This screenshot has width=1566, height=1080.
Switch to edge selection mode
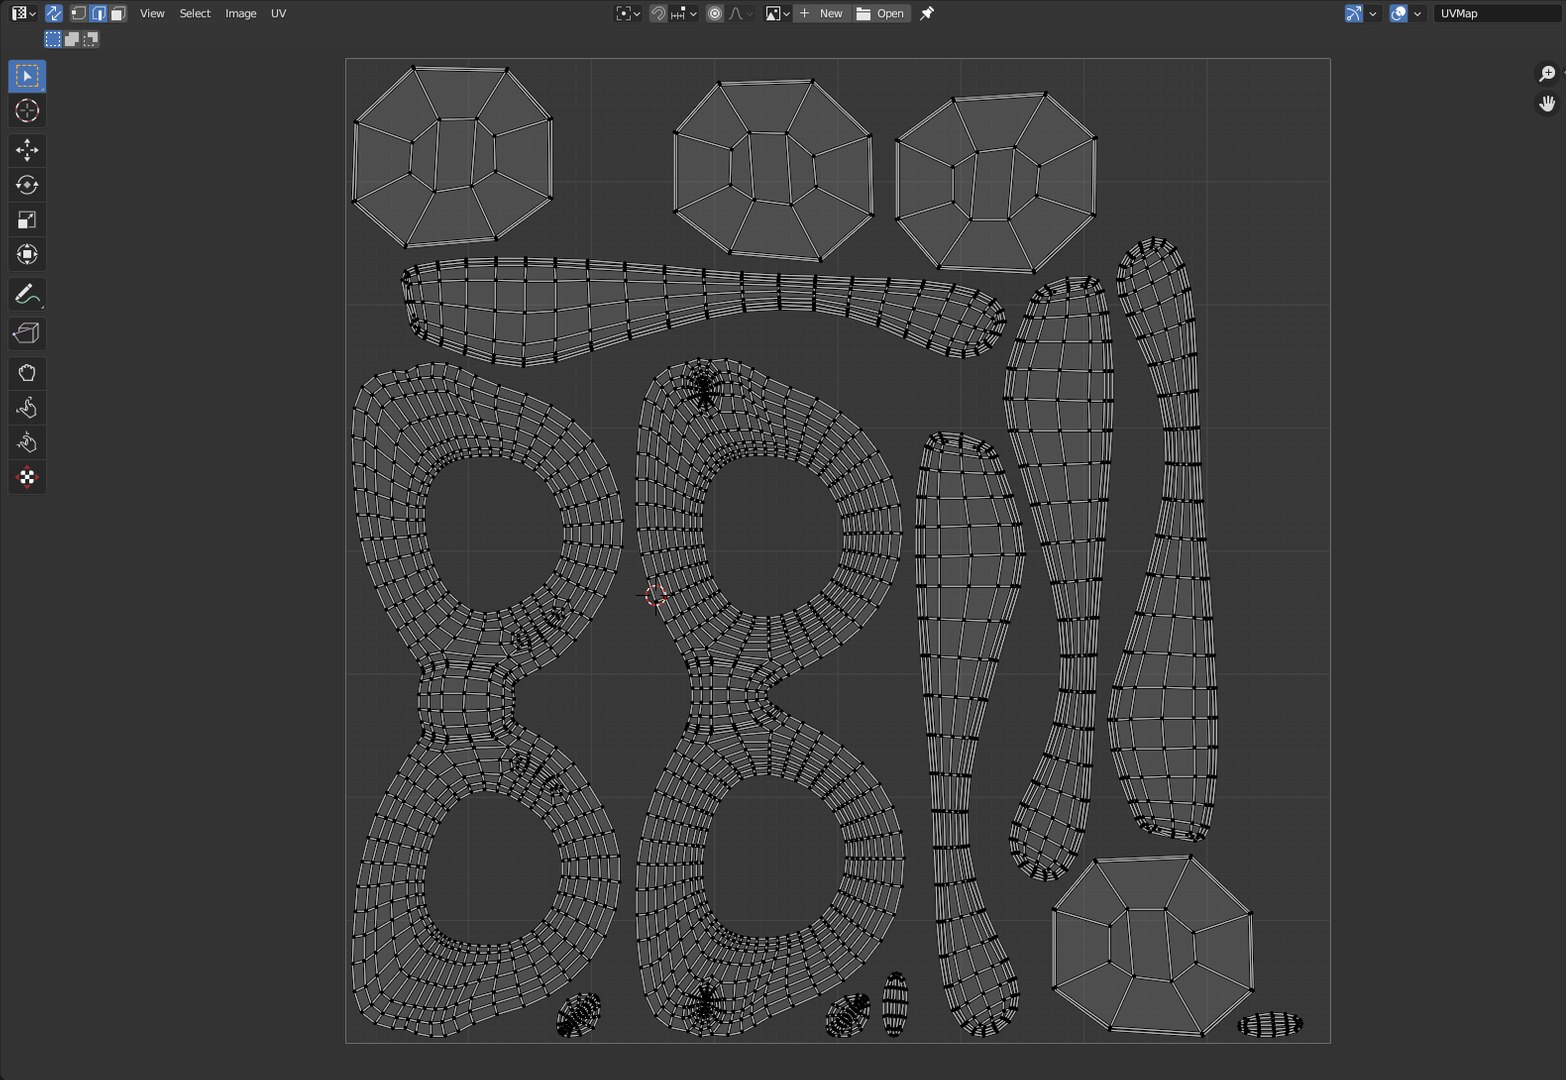(x=98, y=13)
